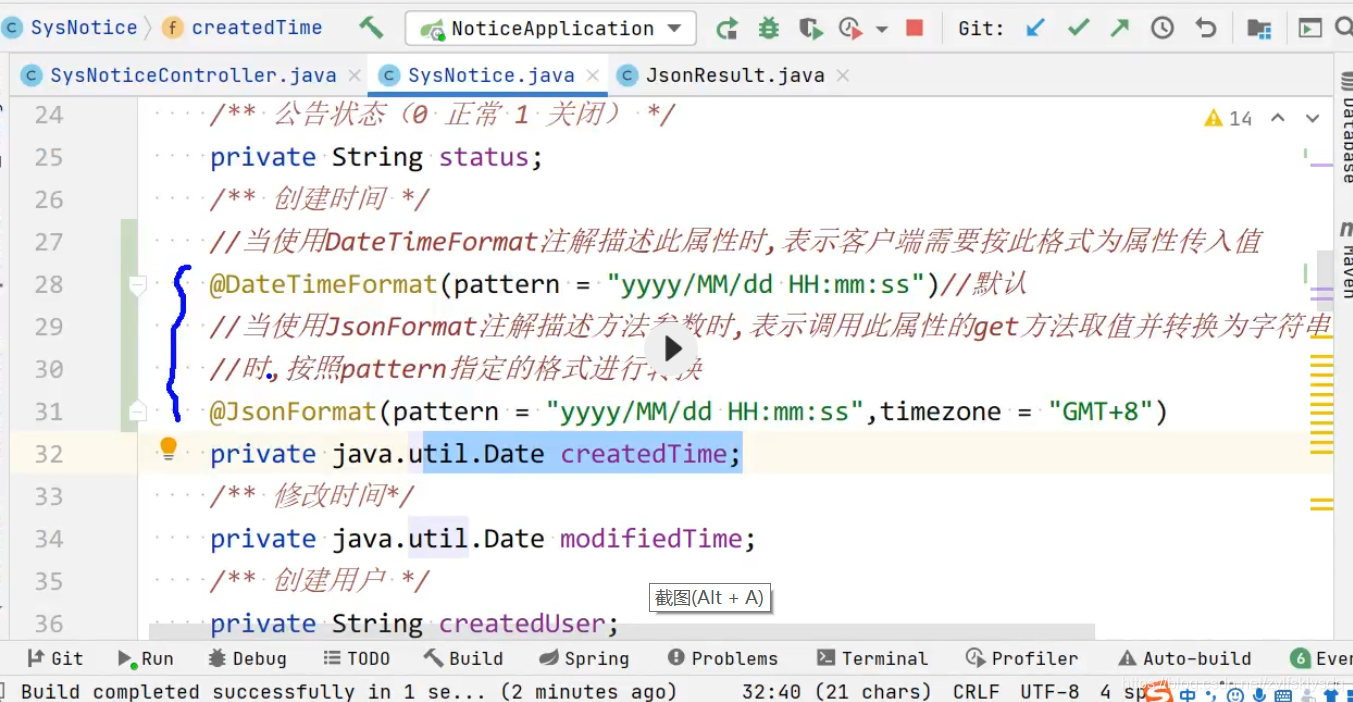Open the Spring tool window
This screenshot has height=702, width=1353.
tap(584, 658)
